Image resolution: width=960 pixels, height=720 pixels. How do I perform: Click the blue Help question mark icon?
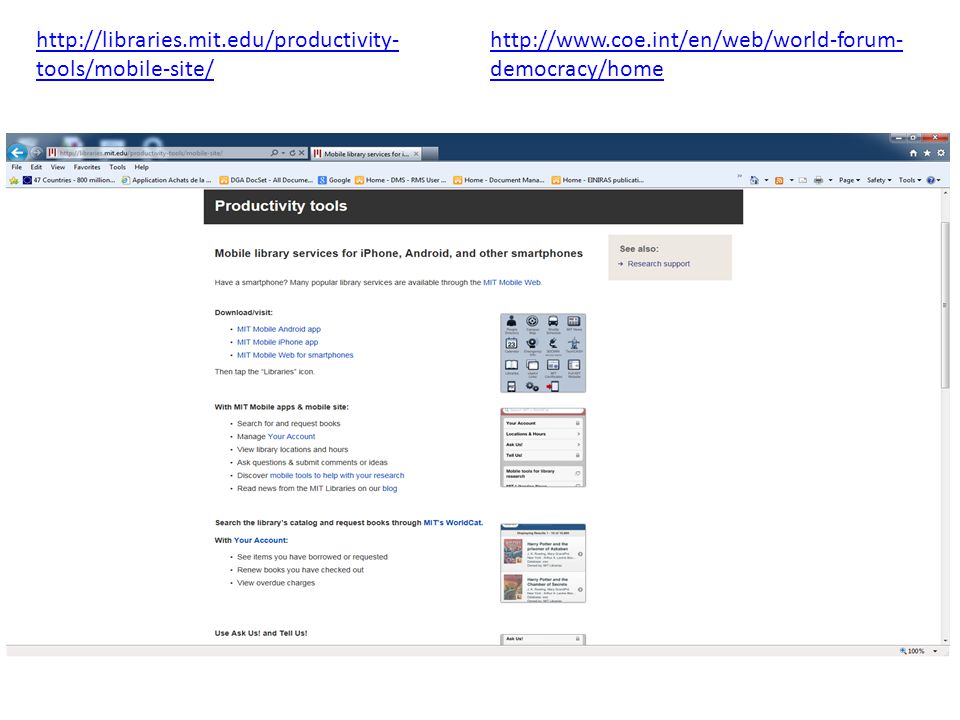[931, 180]
